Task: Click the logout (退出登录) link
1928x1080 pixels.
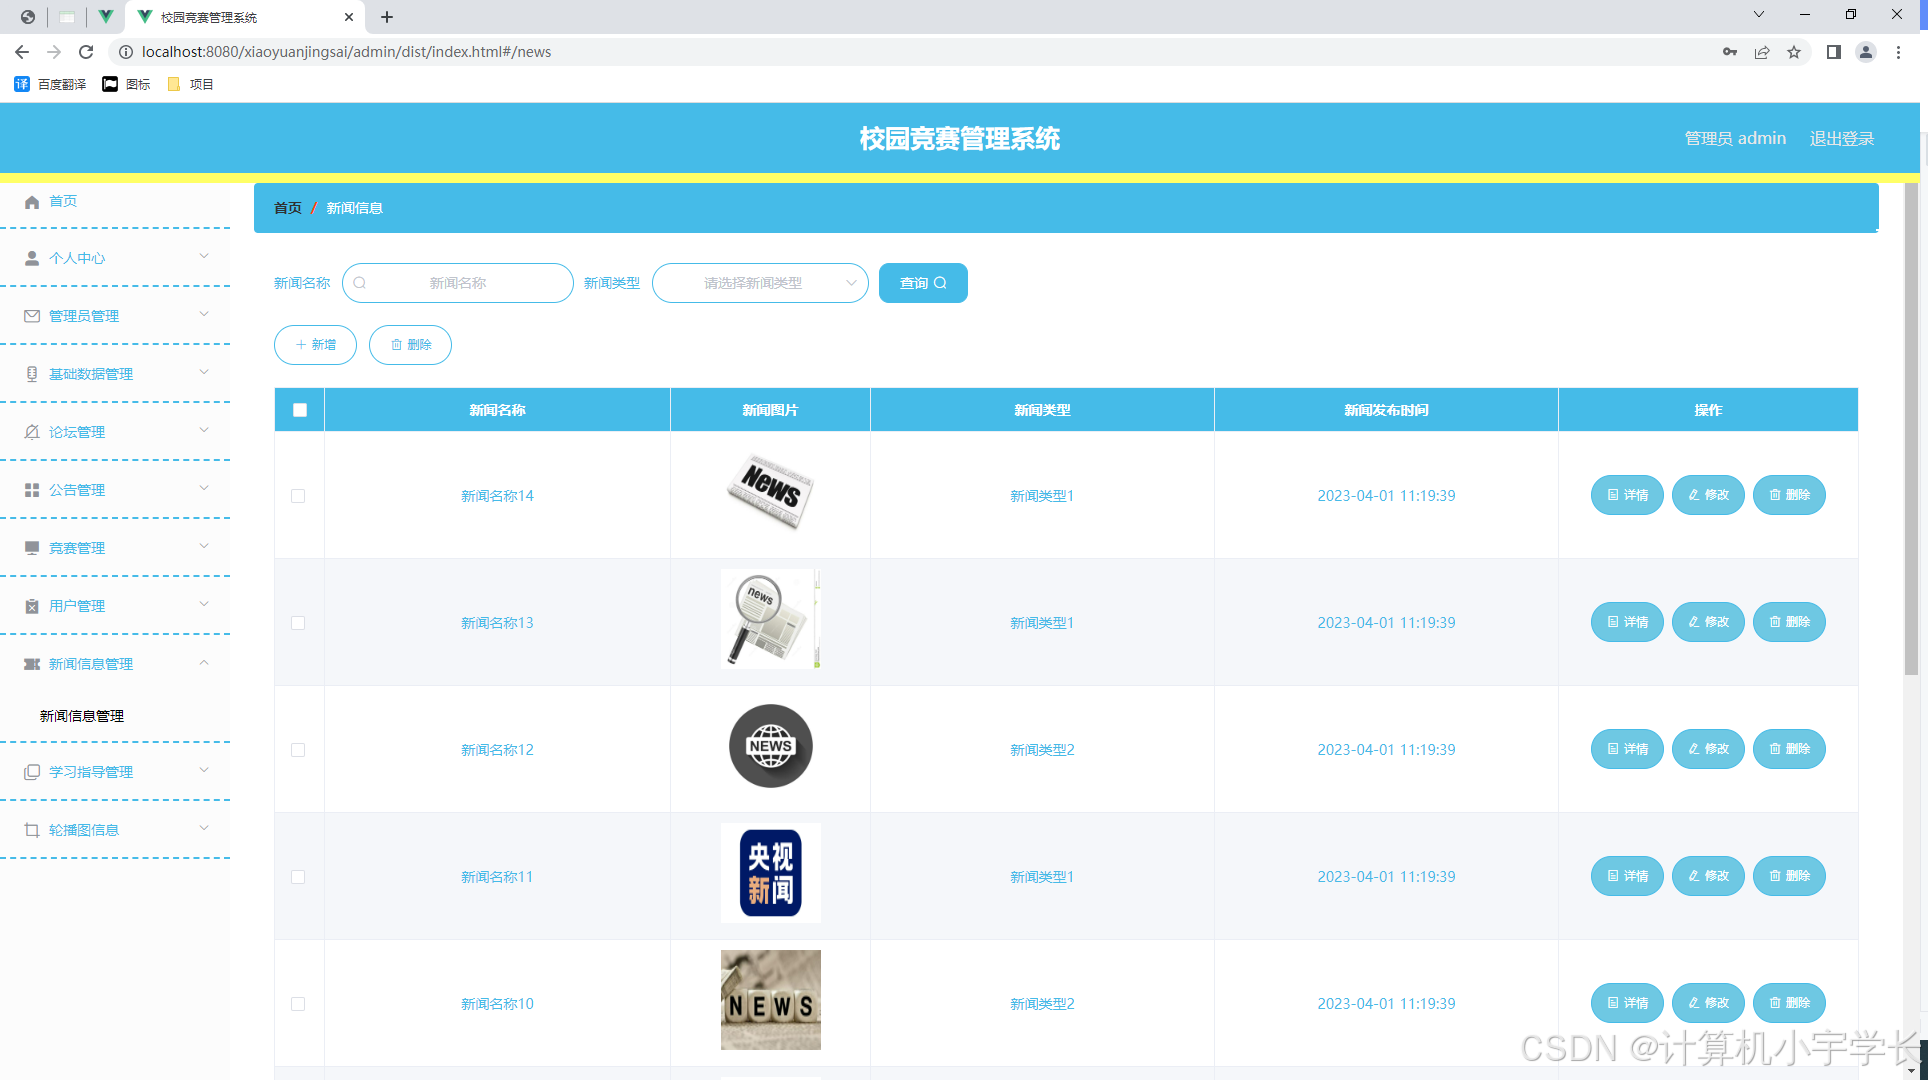Action: coord(1841,138)
